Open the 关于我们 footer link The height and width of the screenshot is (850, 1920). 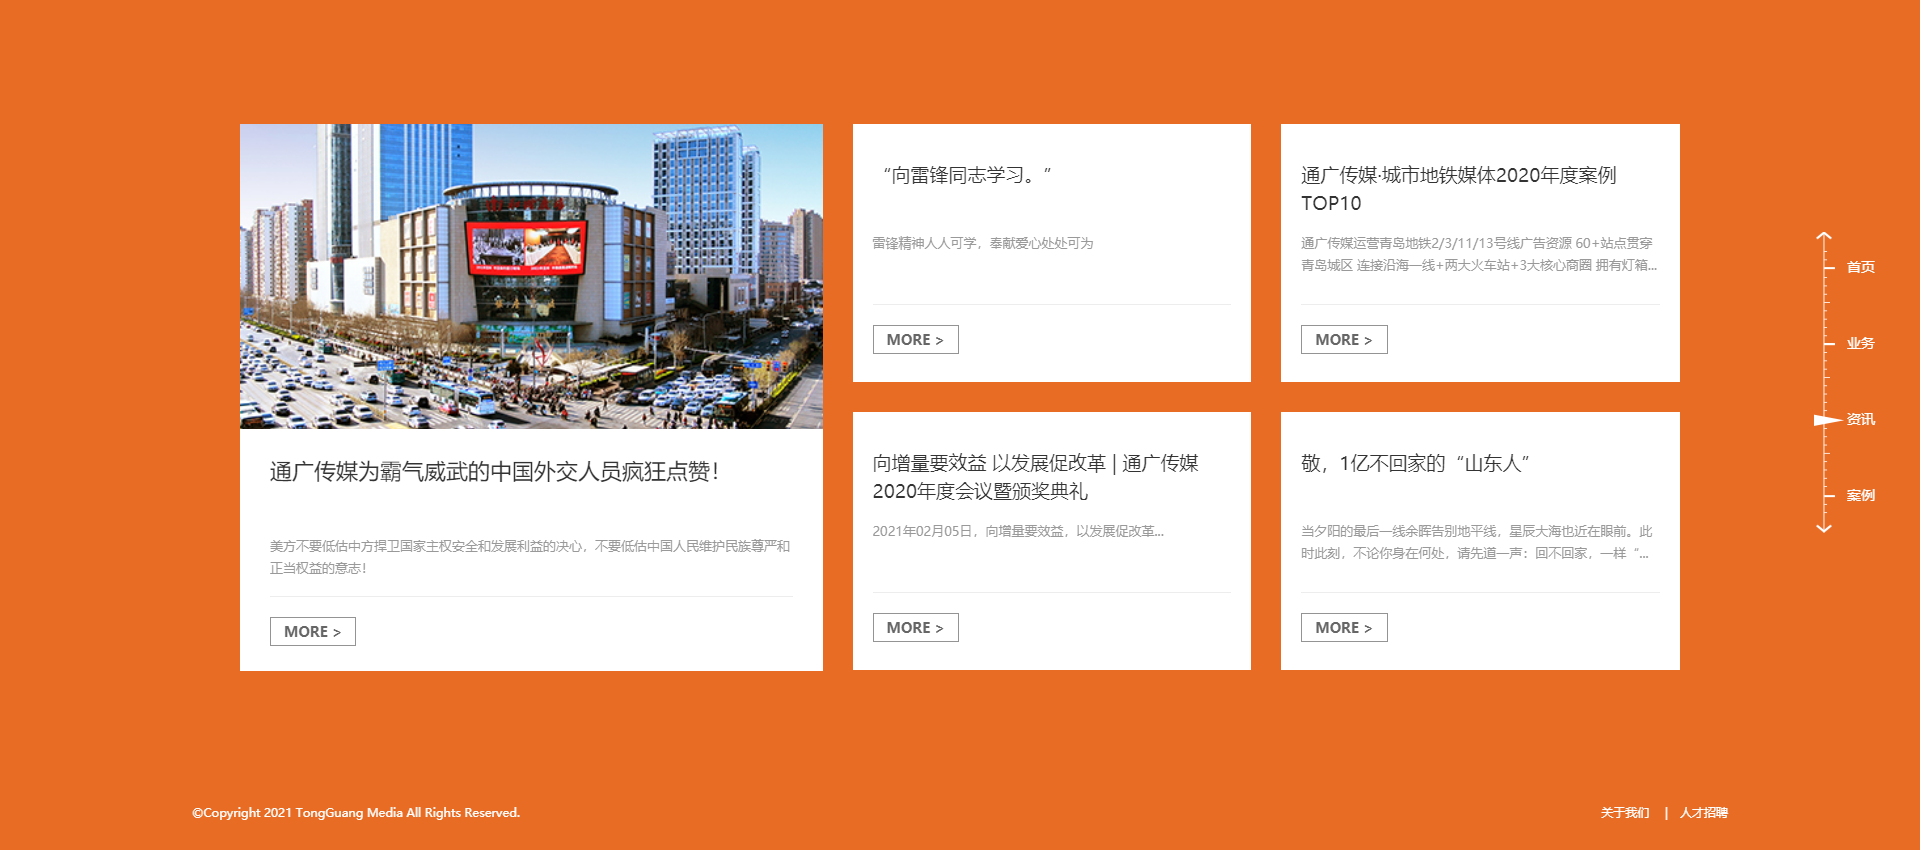(x=1625, y=813)
